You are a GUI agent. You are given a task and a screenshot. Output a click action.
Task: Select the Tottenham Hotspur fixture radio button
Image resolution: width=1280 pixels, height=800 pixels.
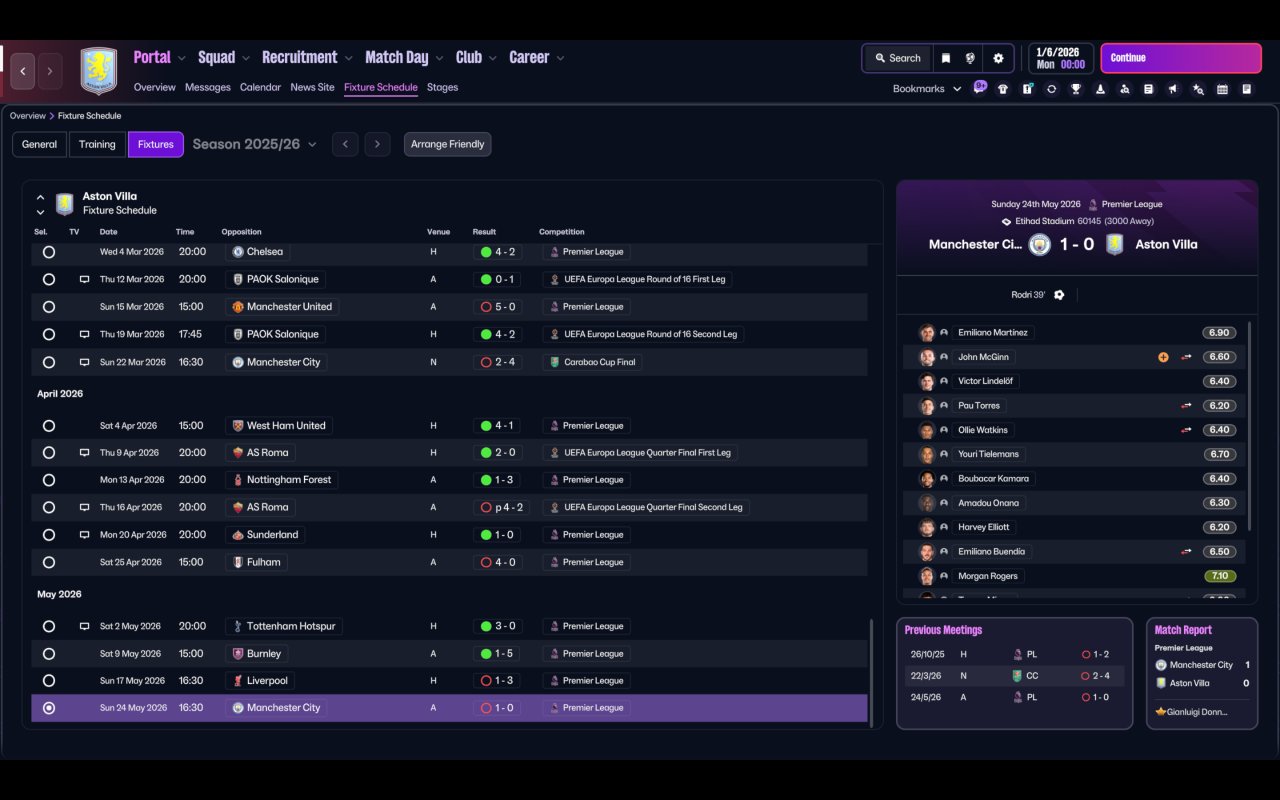tap(49, 626)
